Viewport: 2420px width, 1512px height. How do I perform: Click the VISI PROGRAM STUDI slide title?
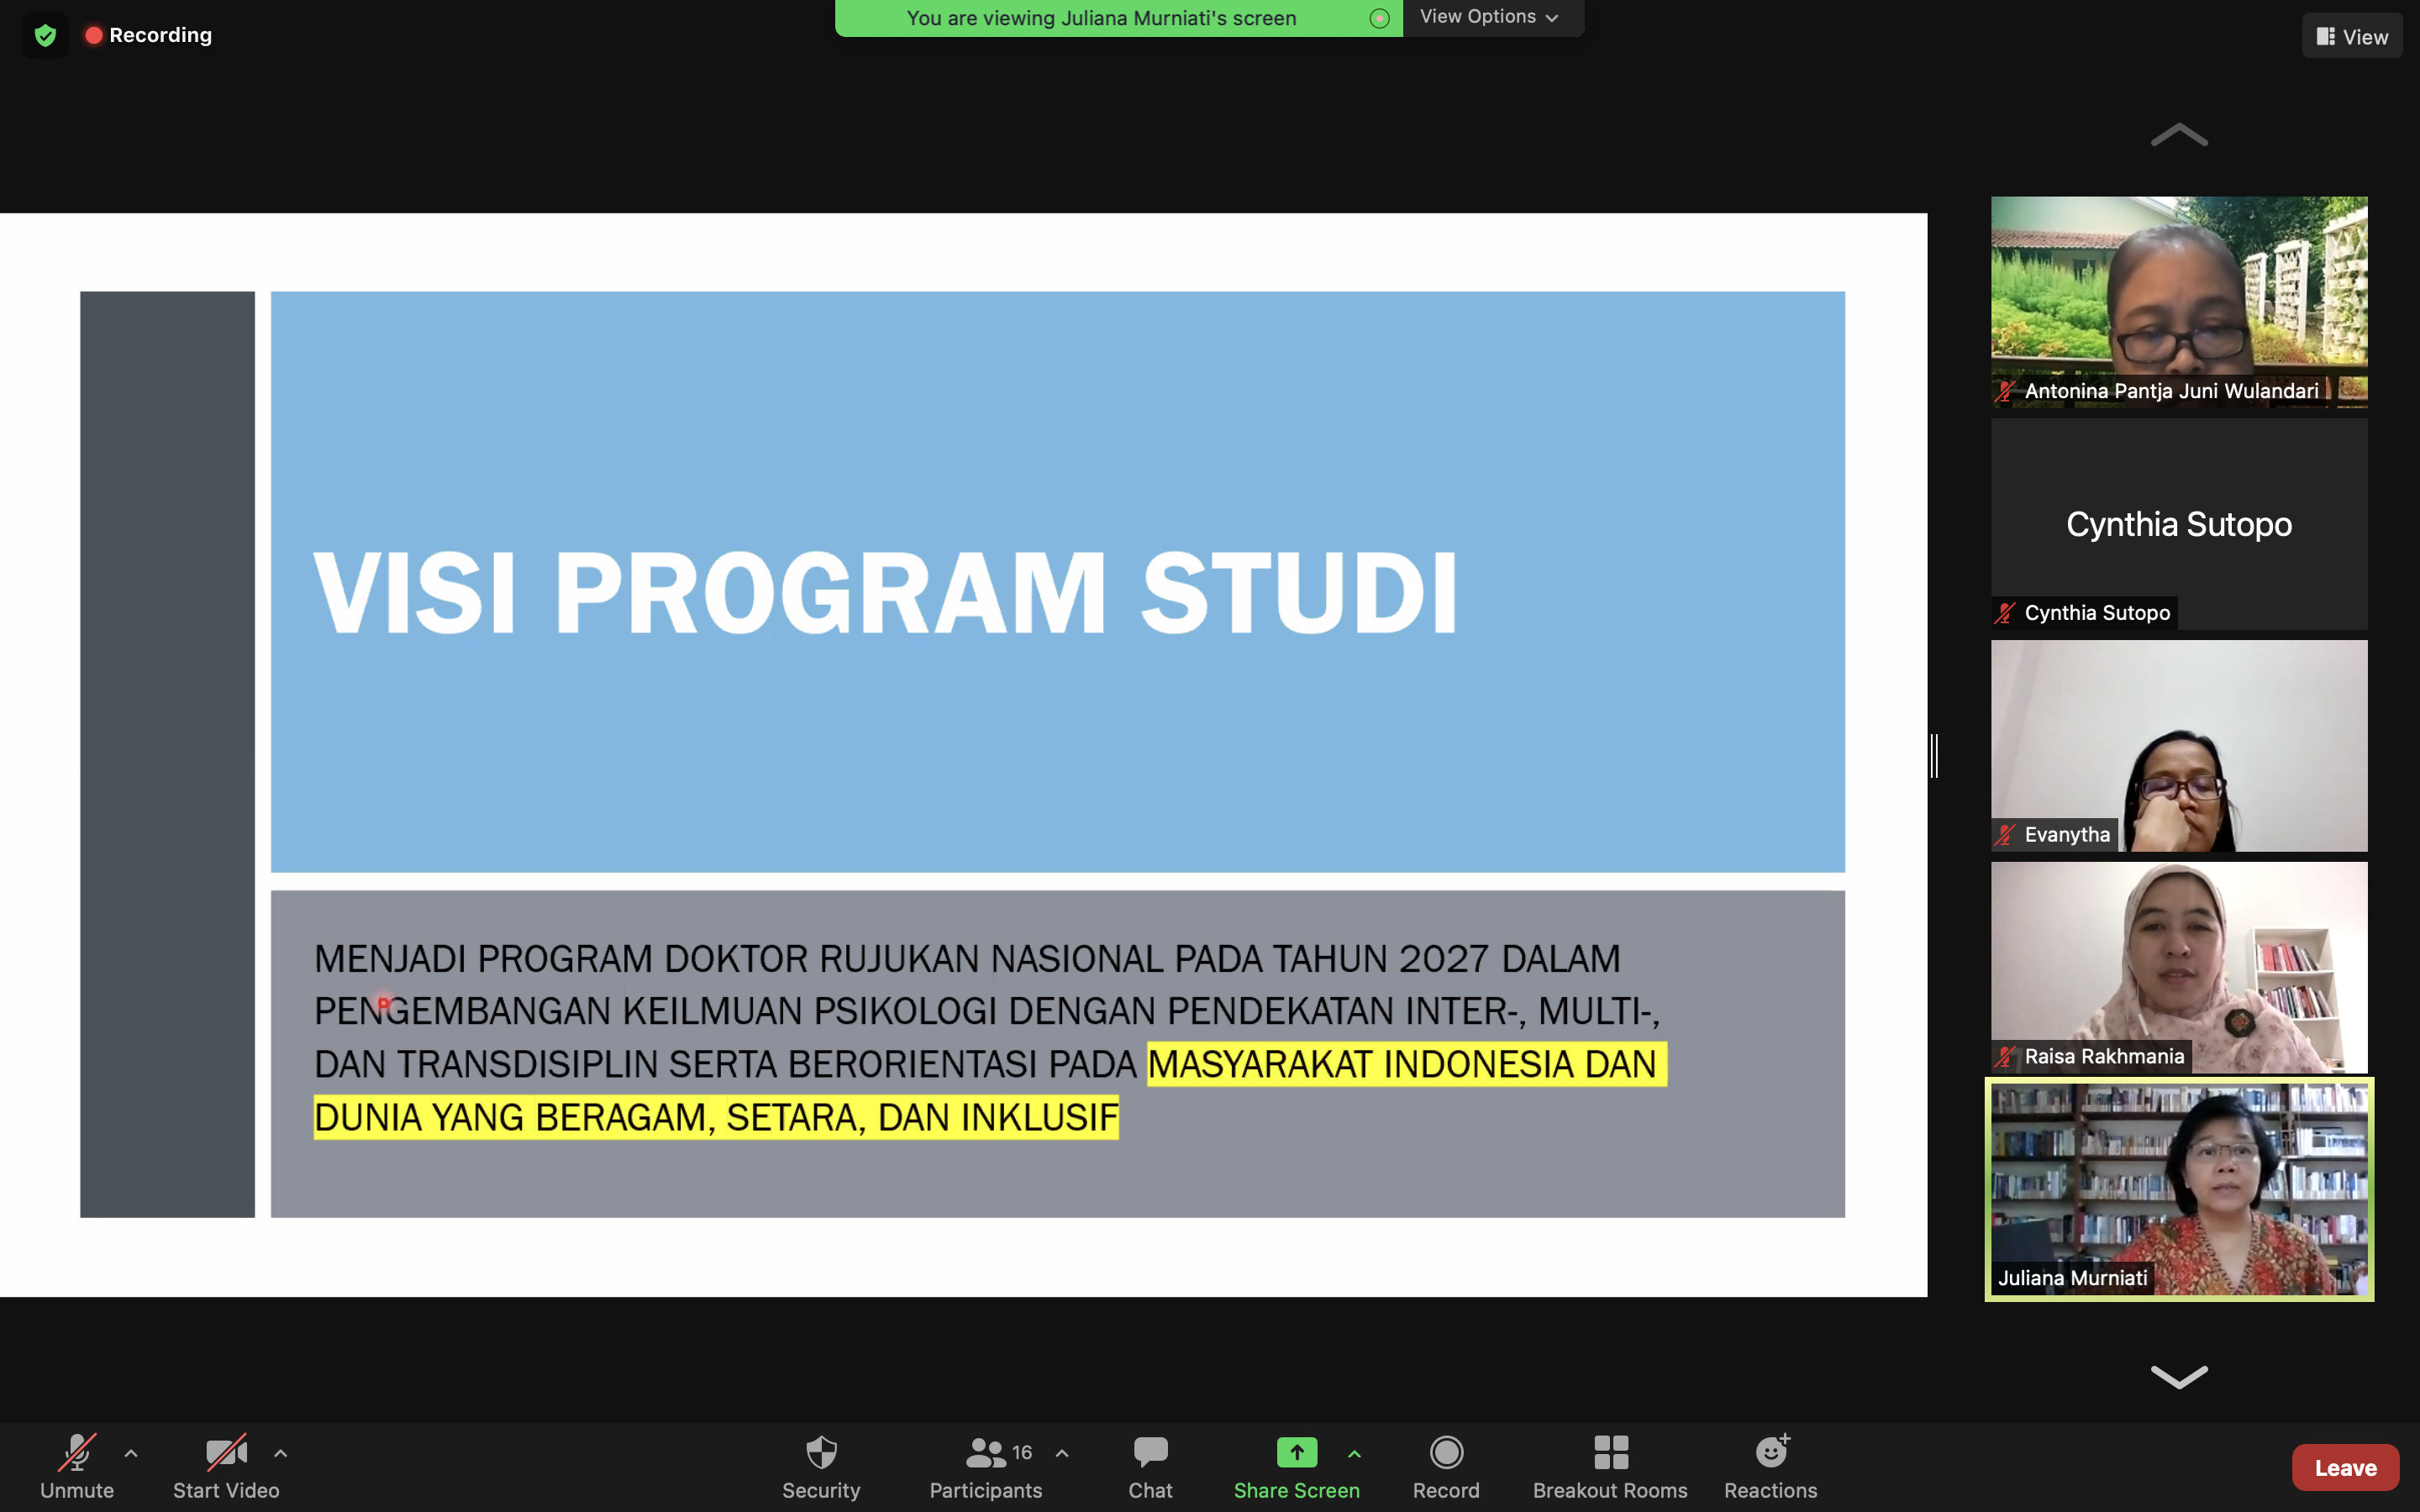tap(886, 594)
